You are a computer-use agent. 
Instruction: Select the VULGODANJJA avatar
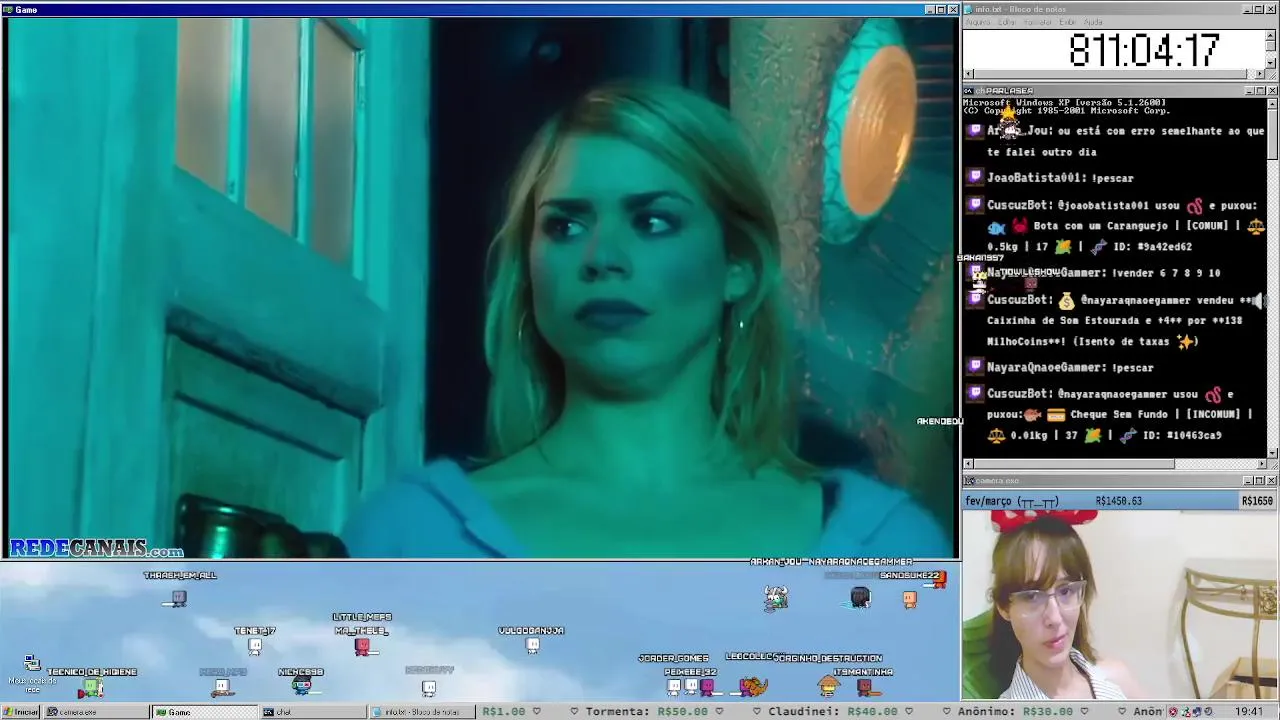coord(532,646)
